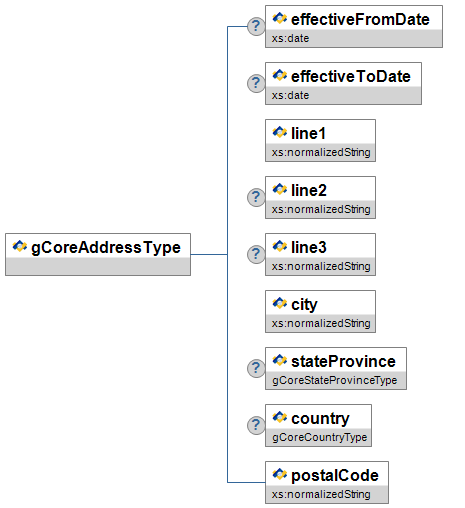Select the gCoreAddressType root node
The width and height of the screenshot is (465, 508).
pyautogui.click(x=98, y=254)
